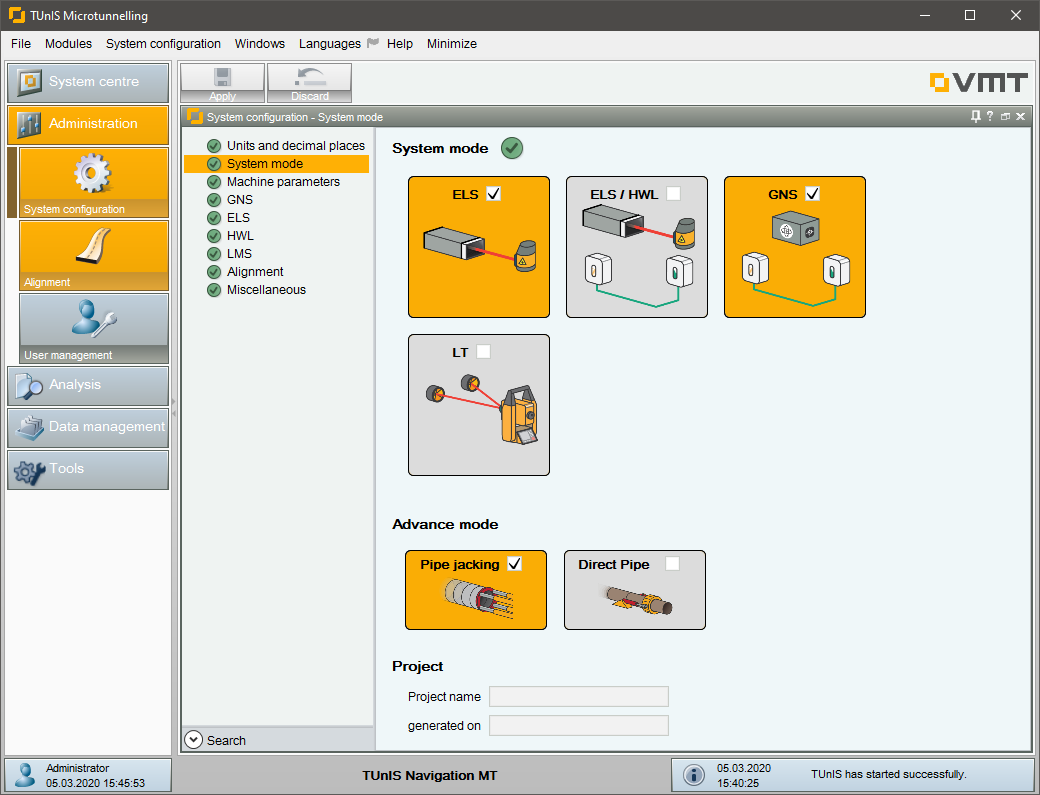Image resolution: width=1040 pixels, height=795 pixels.
Task: Click the TUnIS app icon in title bar
Action: (17, 15)
